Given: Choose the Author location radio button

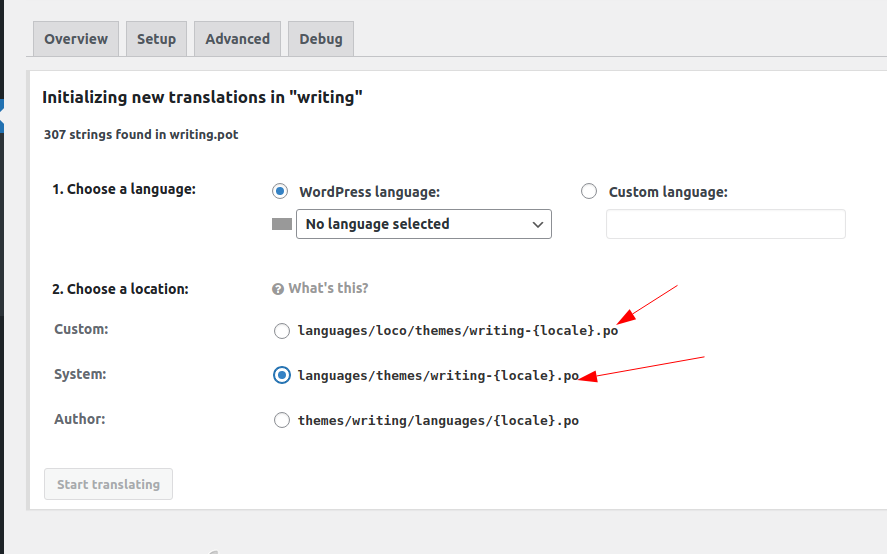Looking at the screenshot, I should (281, 421).
